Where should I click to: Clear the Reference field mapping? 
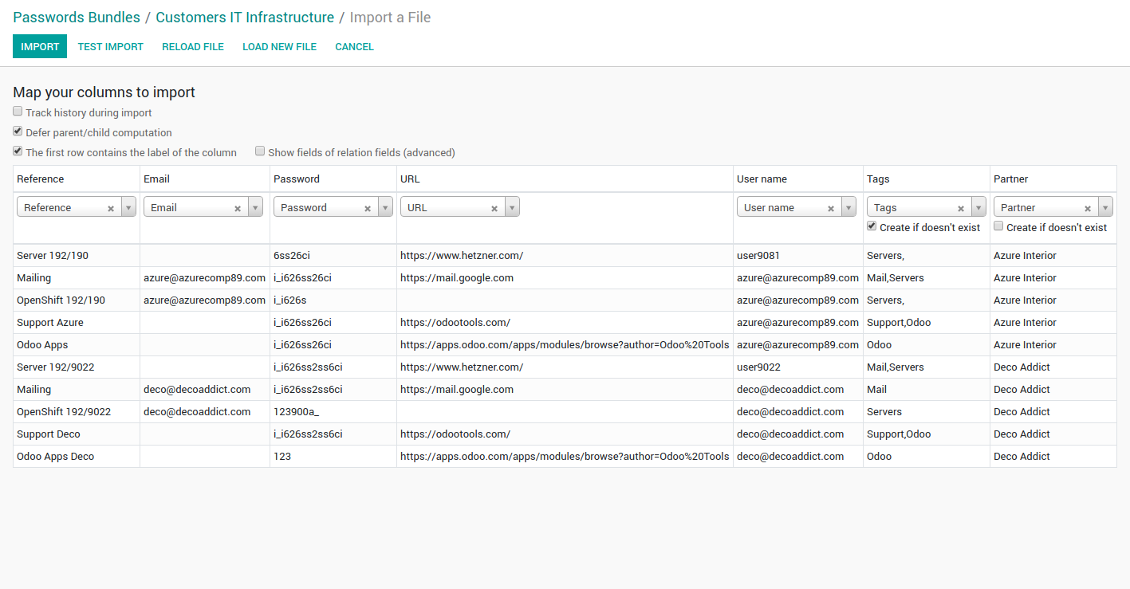111,208
